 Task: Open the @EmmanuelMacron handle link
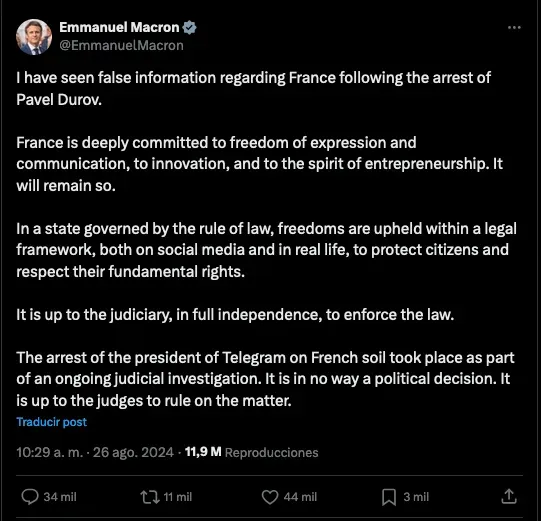[121, 46]
